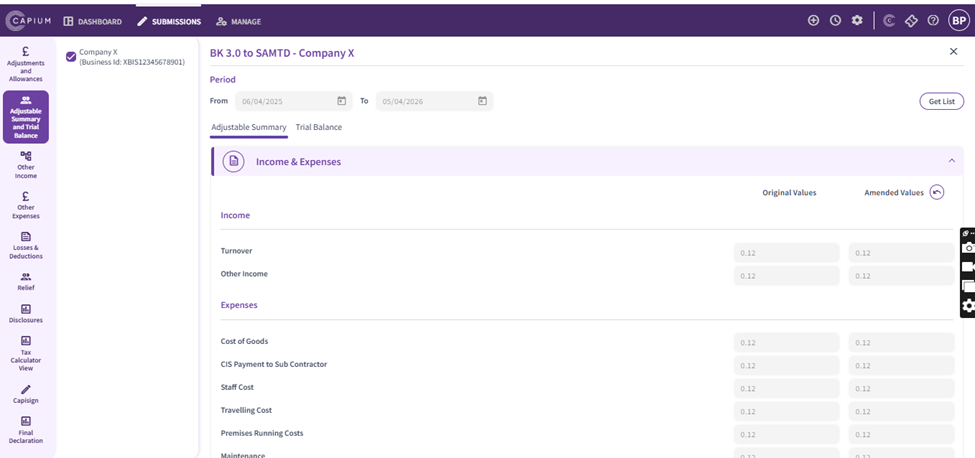
Task: Open Other Expenses sidebar item
Action: click(x=25, y=205)
